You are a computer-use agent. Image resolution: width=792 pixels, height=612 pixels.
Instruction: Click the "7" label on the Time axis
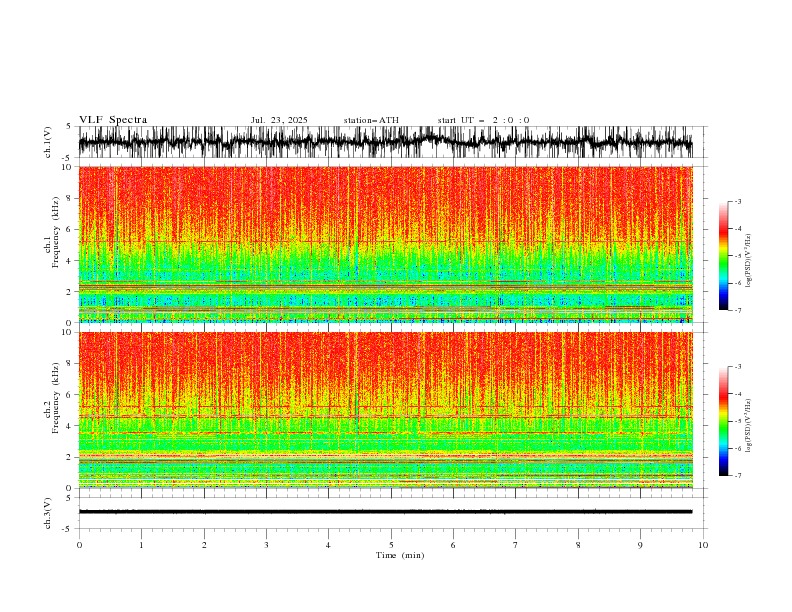click(516, 545)
